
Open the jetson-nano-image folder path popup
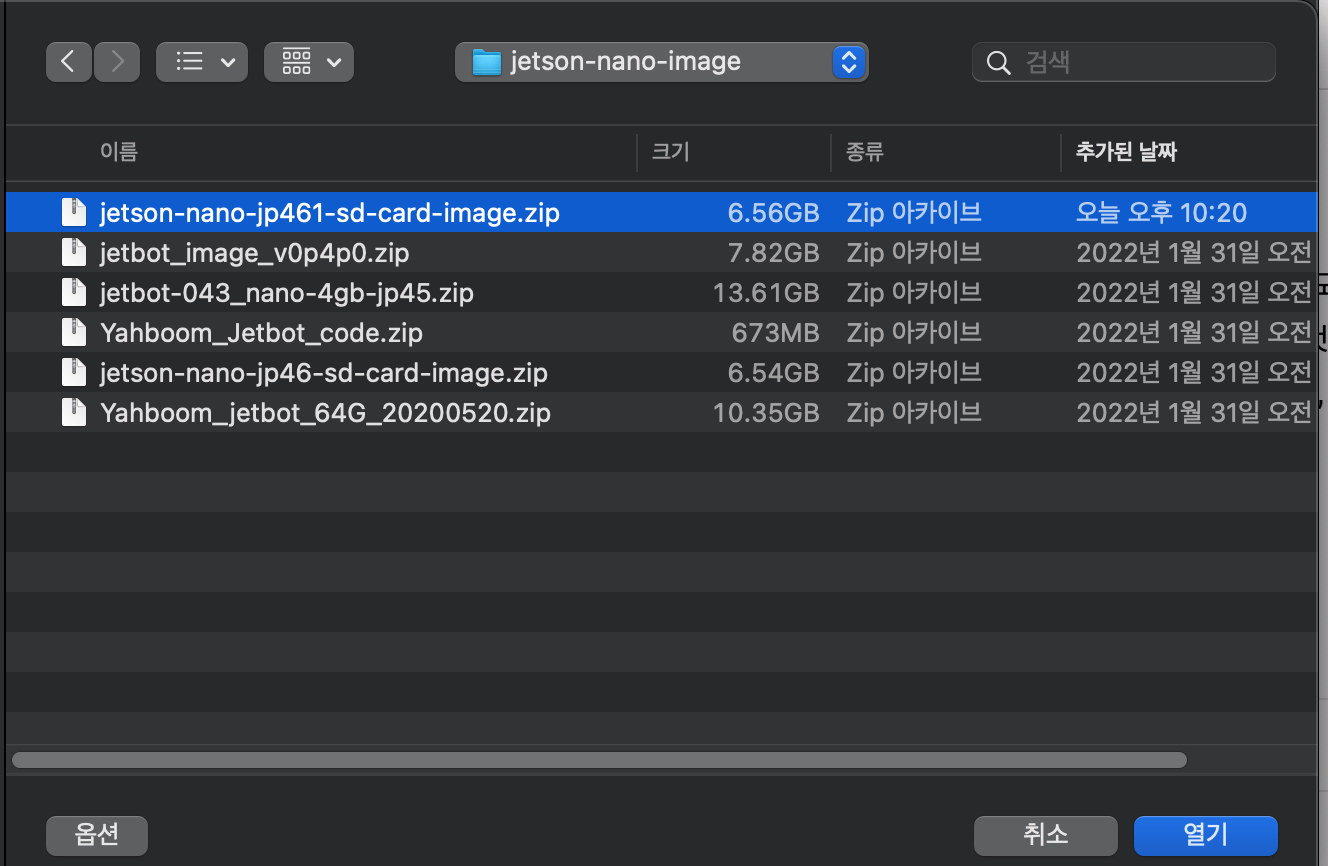tap(661, 62)
